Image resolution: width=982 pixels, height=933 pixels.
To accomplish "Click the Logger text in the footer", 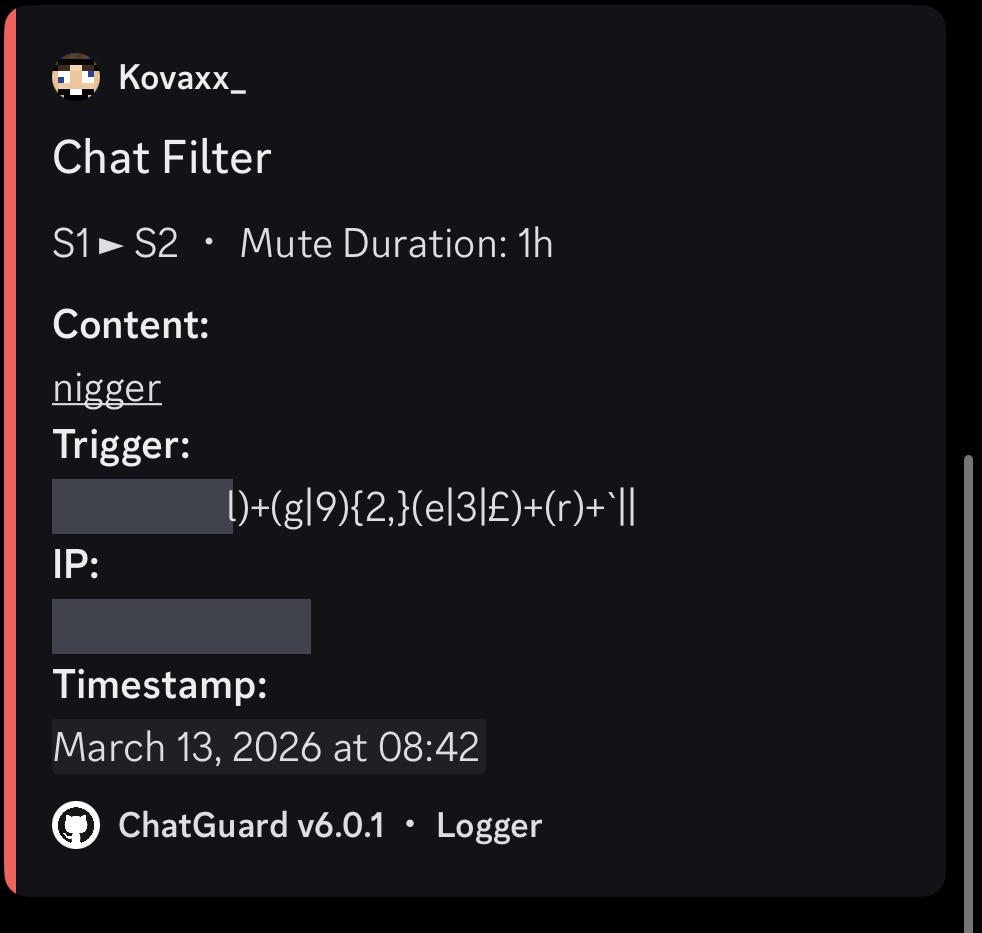I will [x=489, y=825].
